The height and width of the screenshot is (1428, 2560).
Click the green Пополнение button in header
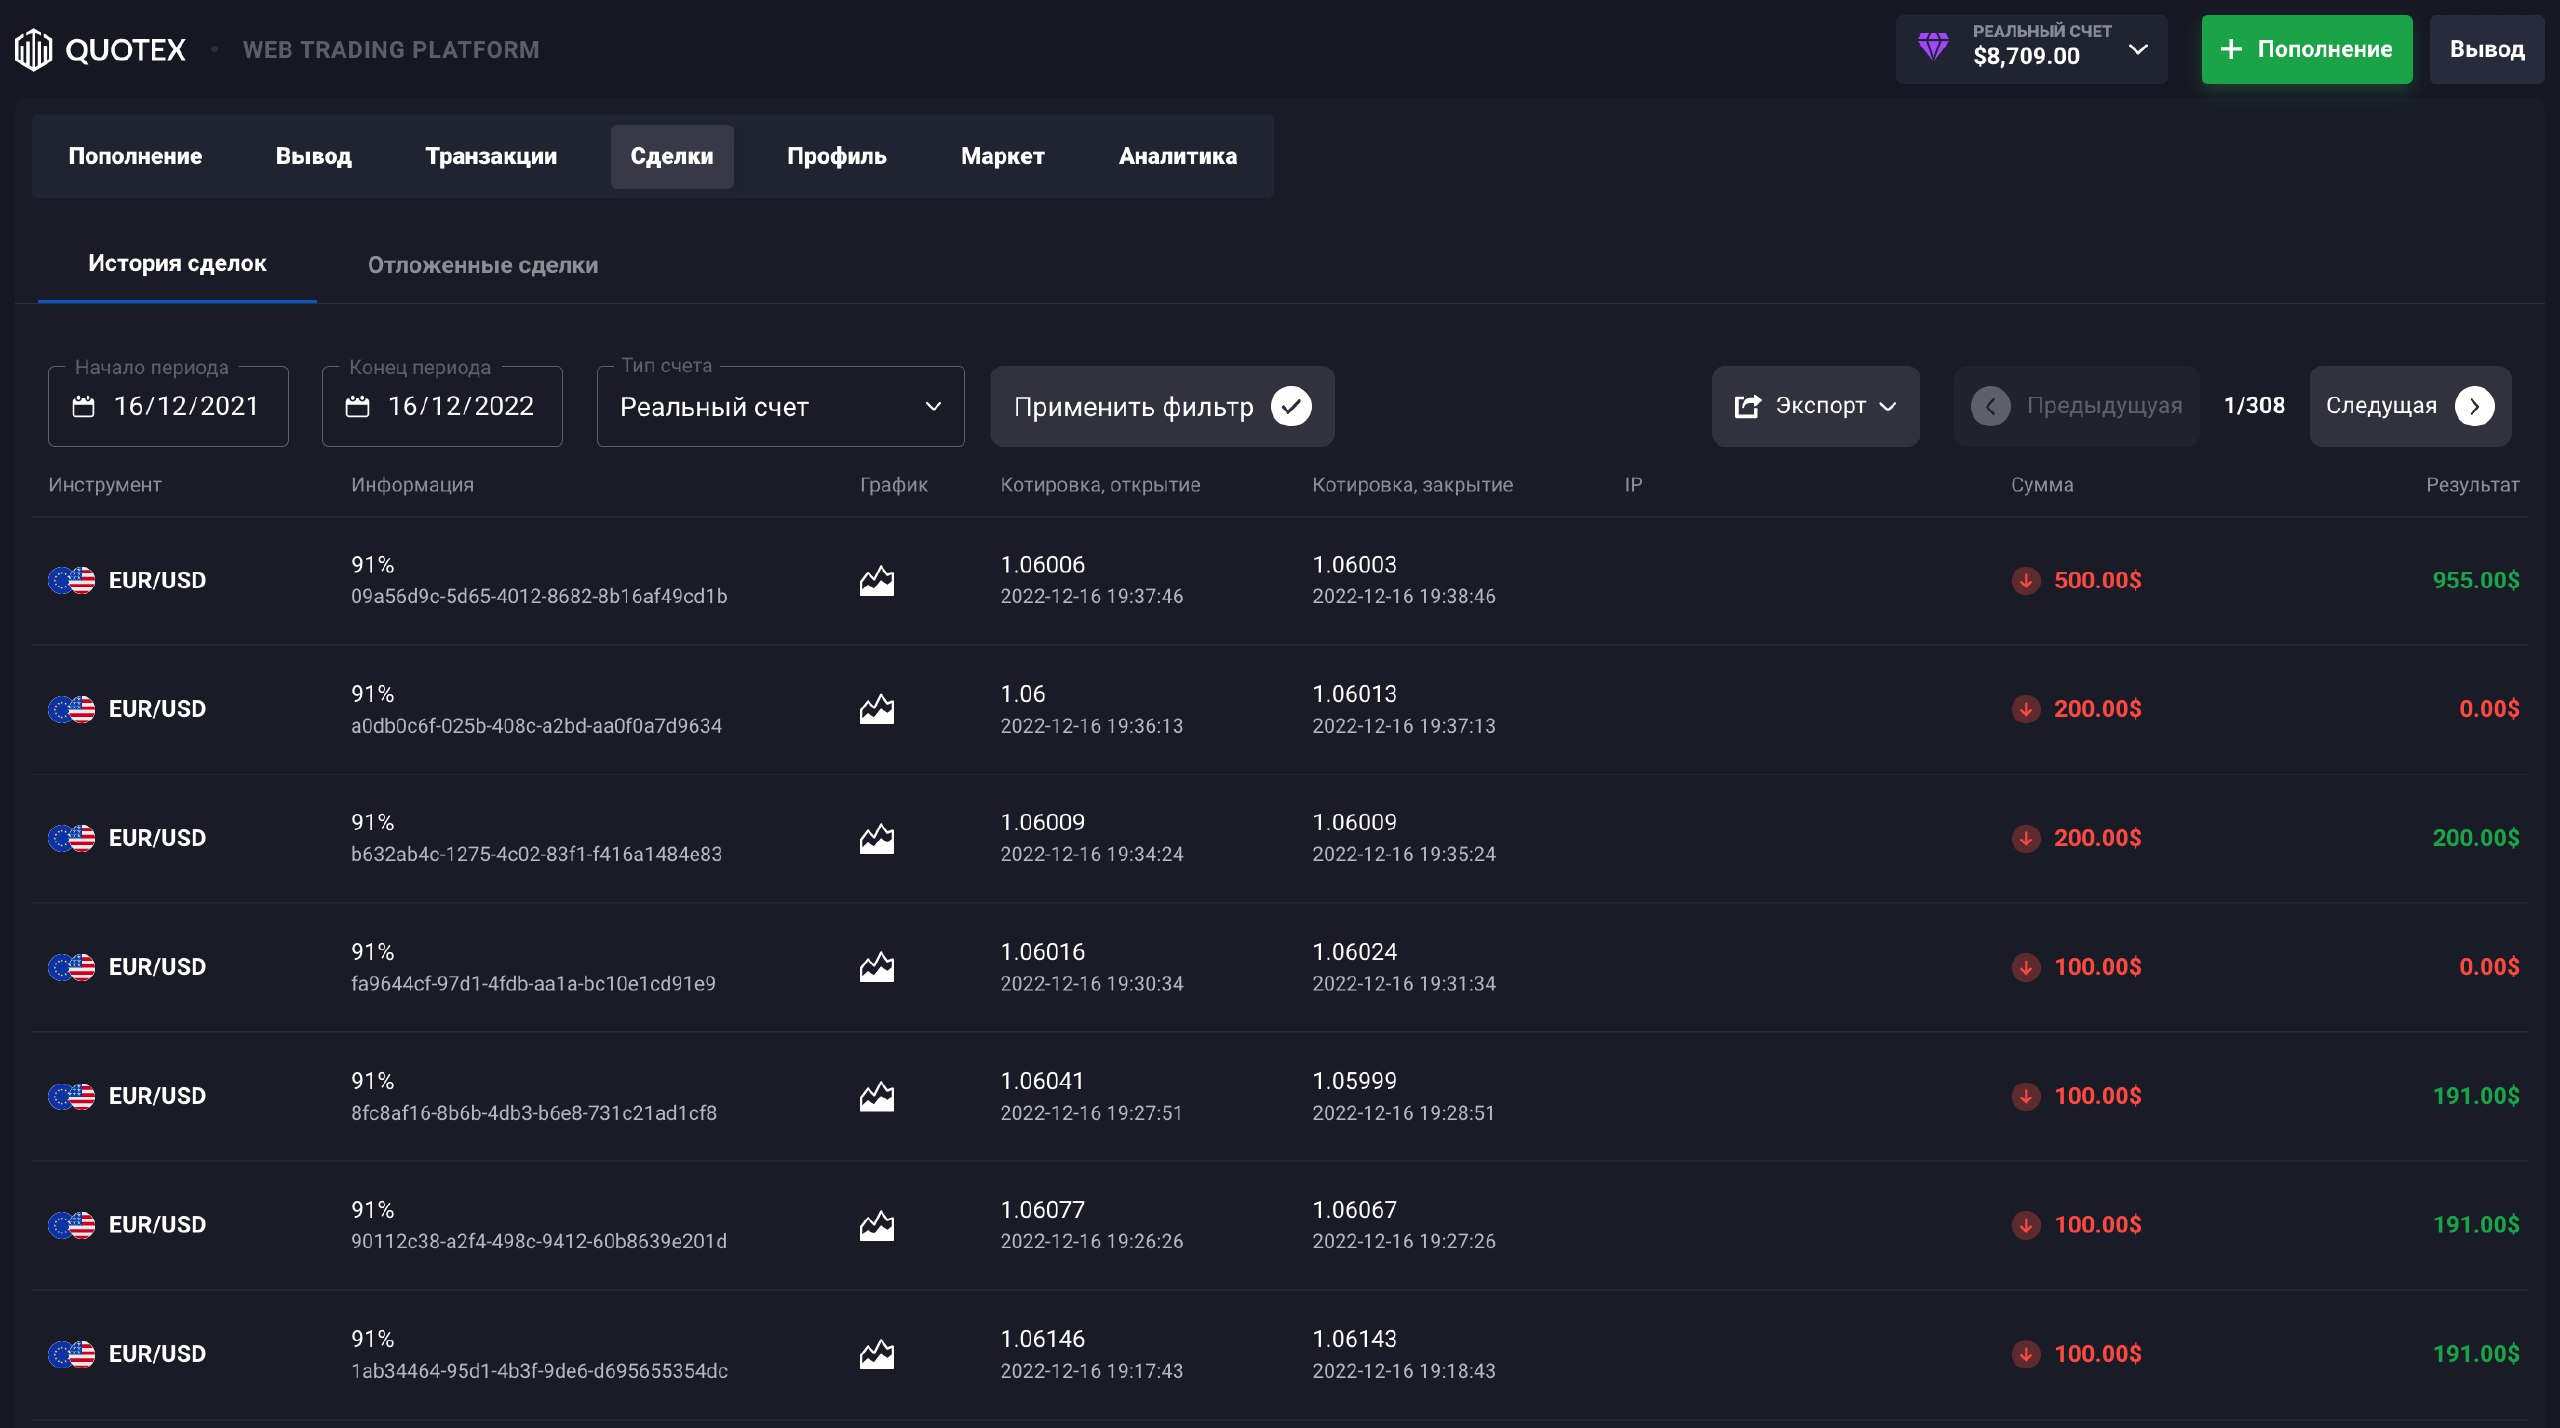coord(2306,49)
